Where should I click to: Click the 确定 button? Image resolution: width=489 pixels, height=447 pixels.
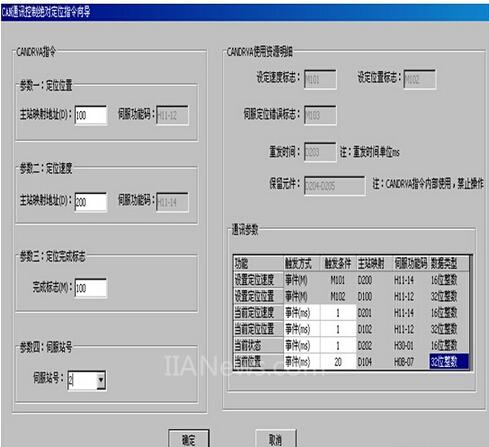189,439
